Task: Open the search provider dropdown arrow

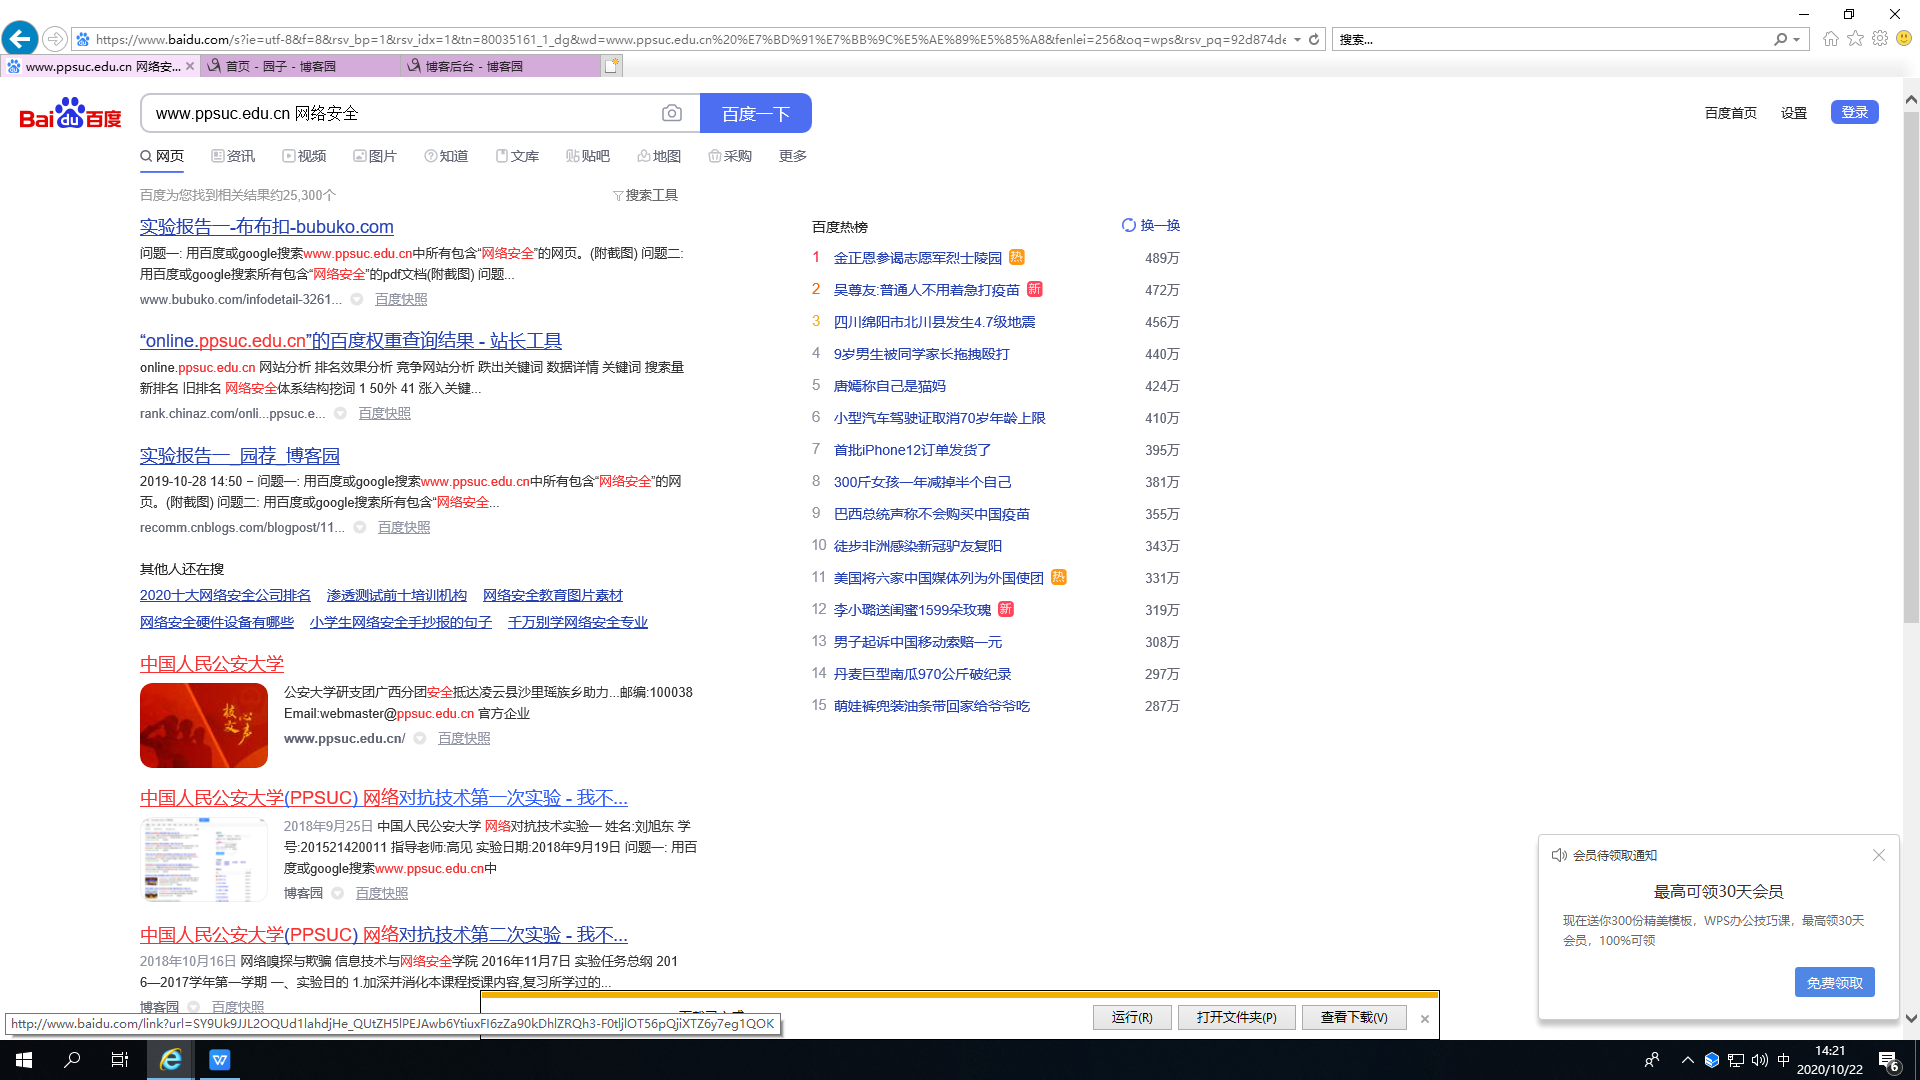Action: click(1797, 40)
